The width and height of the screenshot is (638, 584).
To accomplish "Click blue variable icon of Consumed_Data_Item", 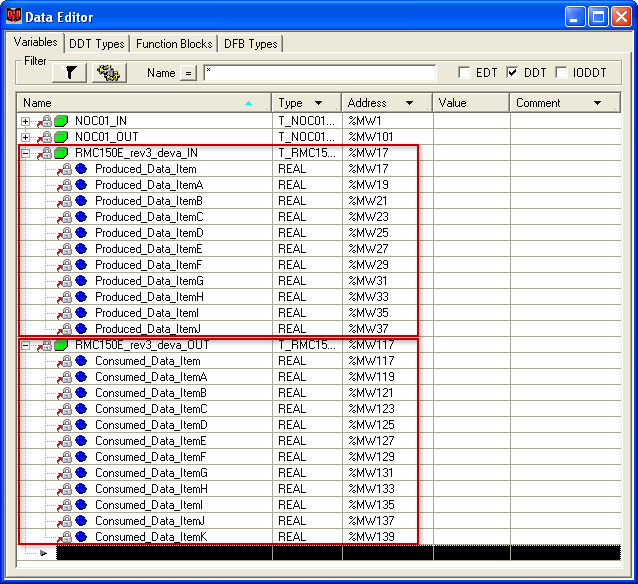I will pos(81,361).
